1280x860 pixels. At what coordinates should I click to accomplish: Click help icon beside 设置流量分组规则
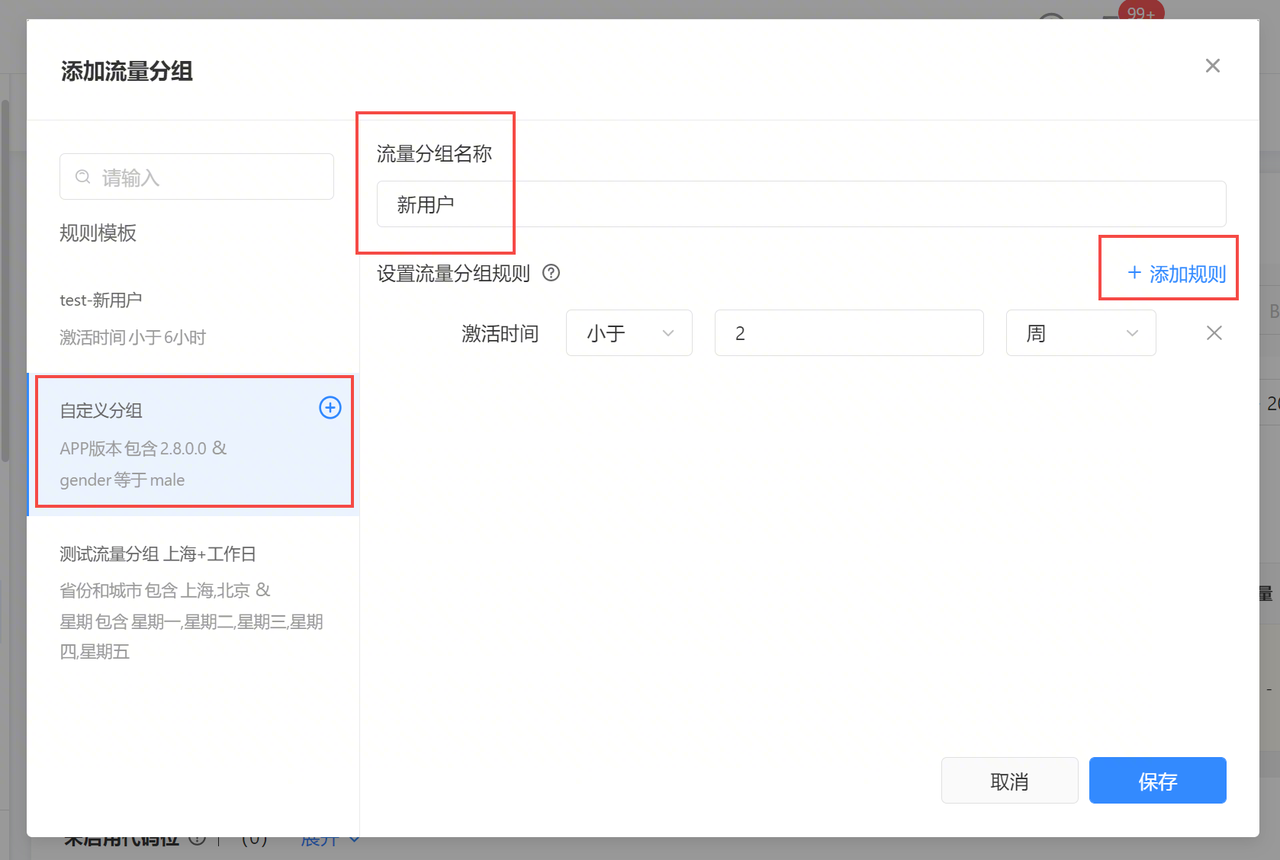[550, 273]
